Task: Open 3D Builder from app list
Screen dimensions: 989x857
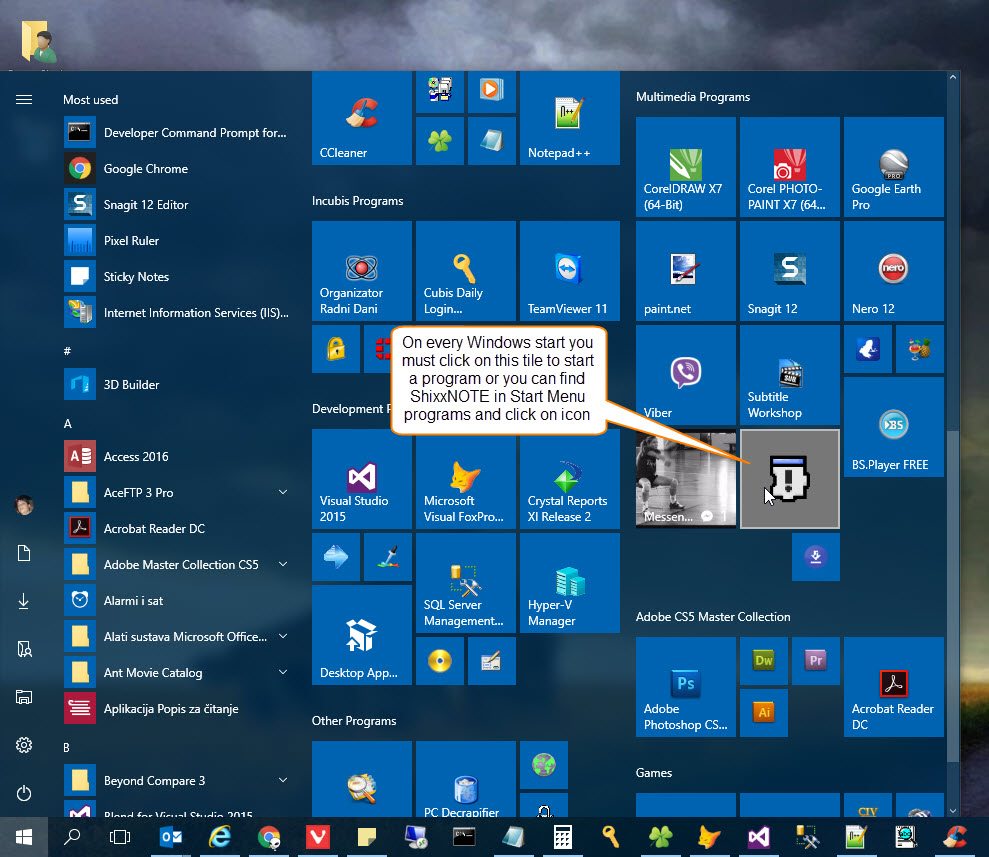Action: pos(176,384)
